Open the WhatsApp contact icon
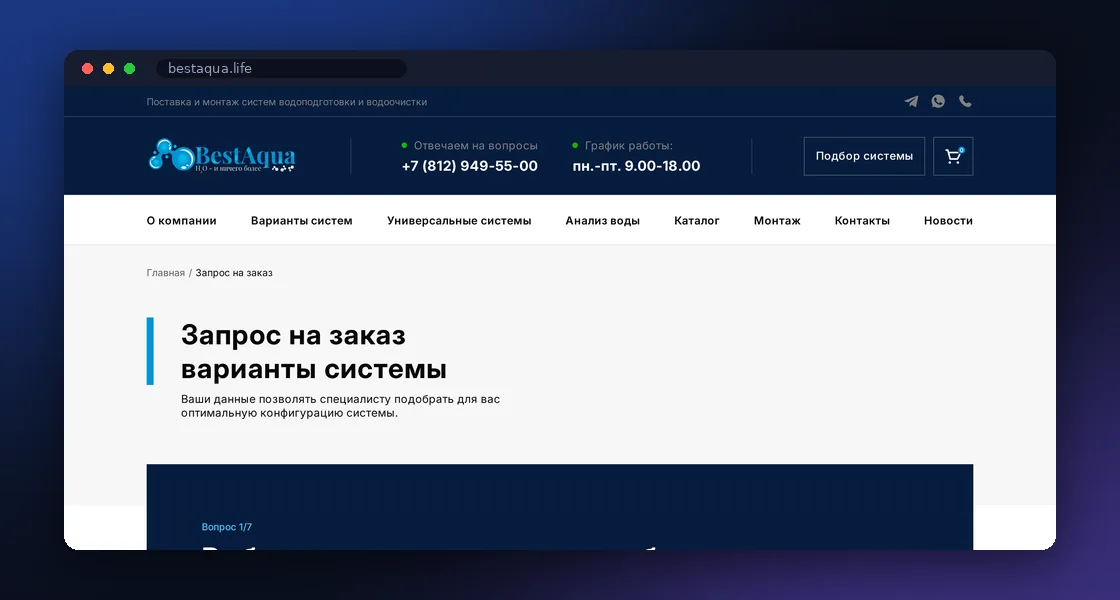 [939, 101]
